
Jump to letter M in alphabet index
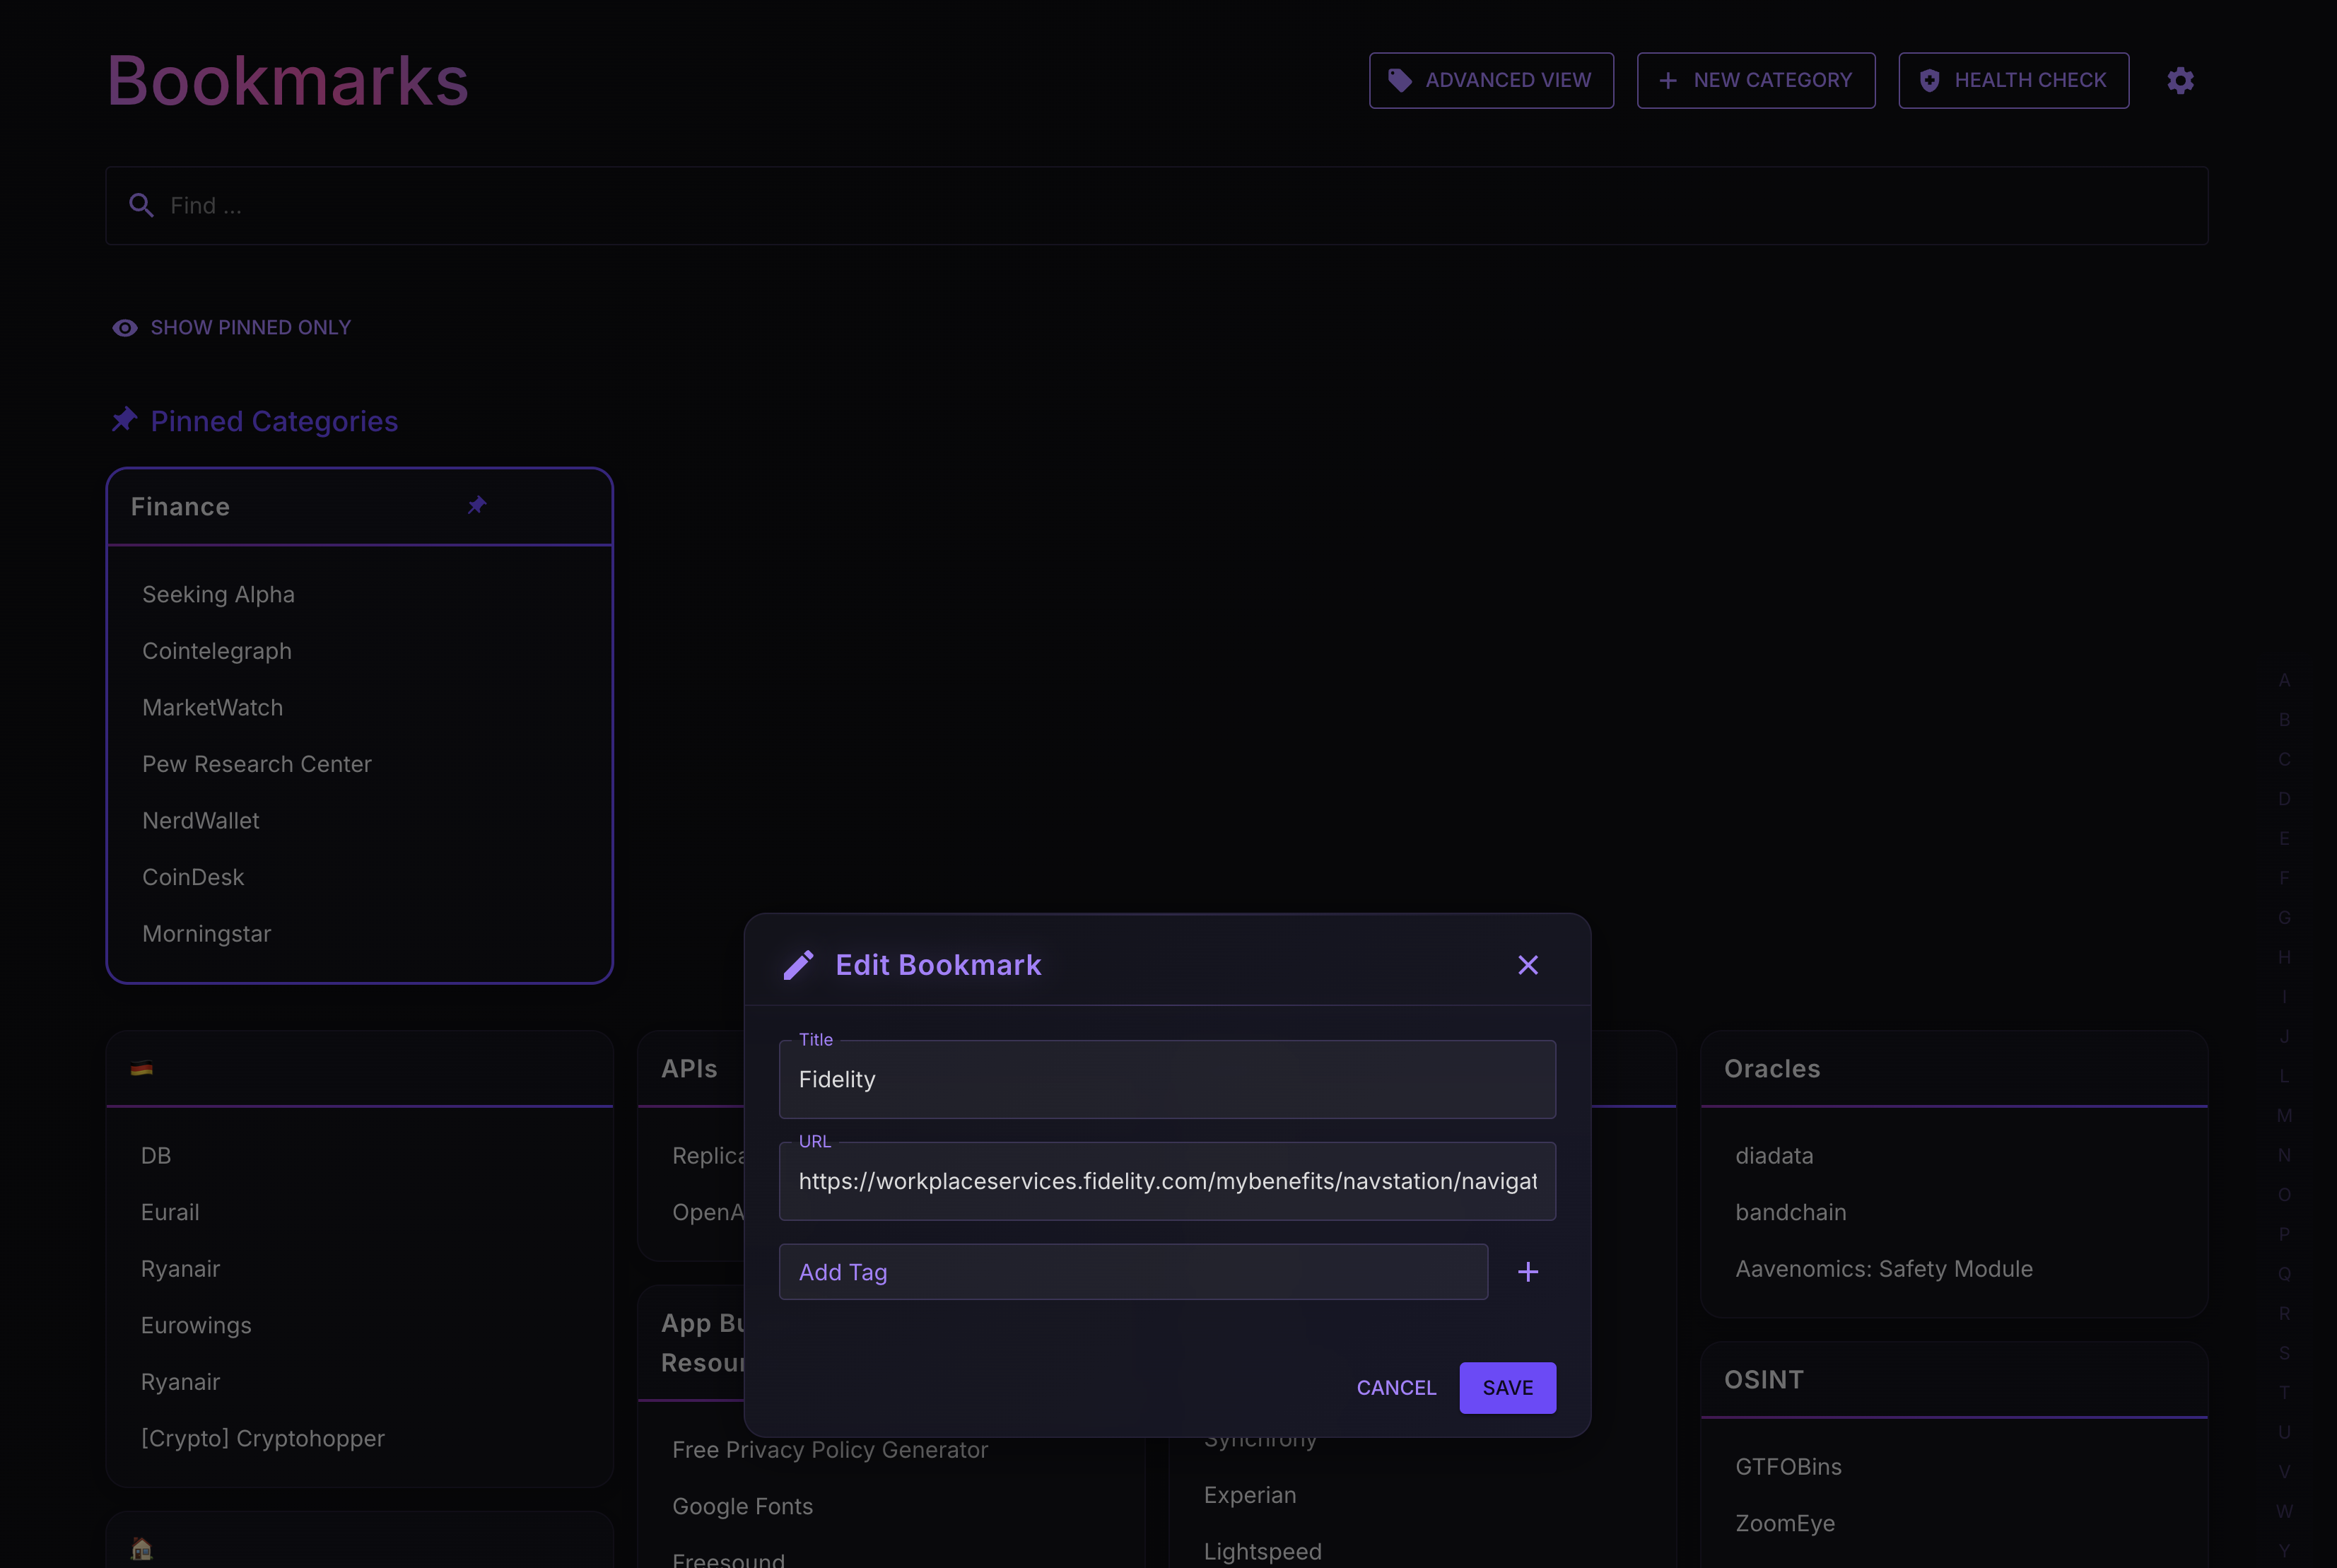coord(2283,1115)
